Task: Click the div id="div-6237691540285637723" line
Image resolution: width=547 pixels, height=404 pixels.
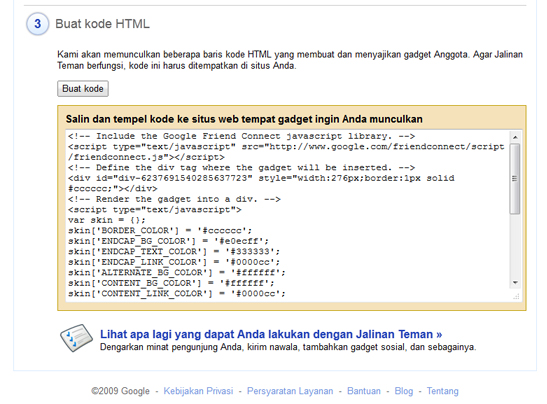Action: click(x=261, y=178)
